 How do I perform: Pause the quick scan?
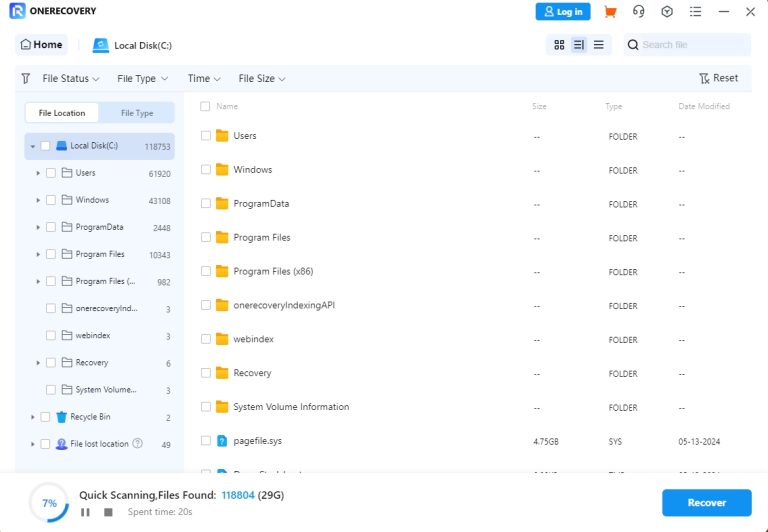[x=85, y=512]
